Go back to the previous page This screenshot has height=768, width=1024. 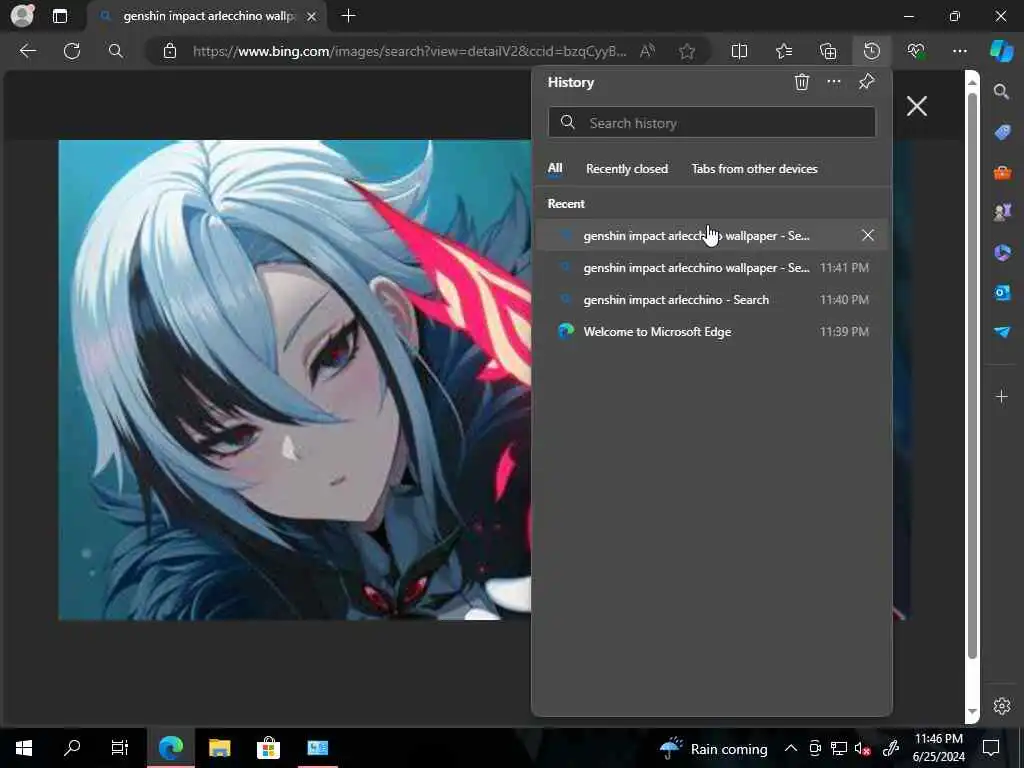coord(27,51)
